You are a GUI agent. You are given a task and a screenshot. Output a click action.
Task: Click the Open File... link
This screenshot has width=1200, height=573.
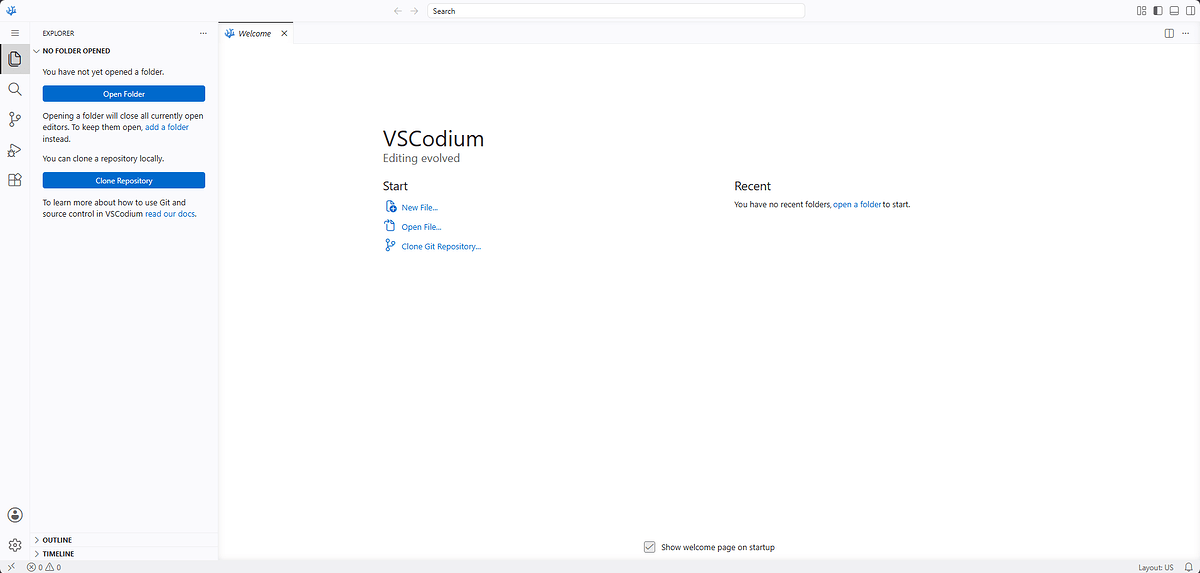tap(421, 227)
